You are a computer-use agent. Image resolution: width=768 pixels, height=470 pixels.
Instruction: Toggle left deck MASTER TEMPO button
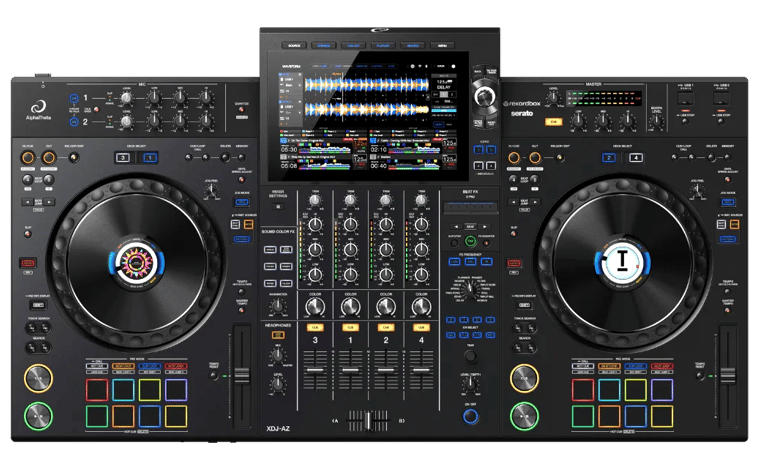coord(241,310)
